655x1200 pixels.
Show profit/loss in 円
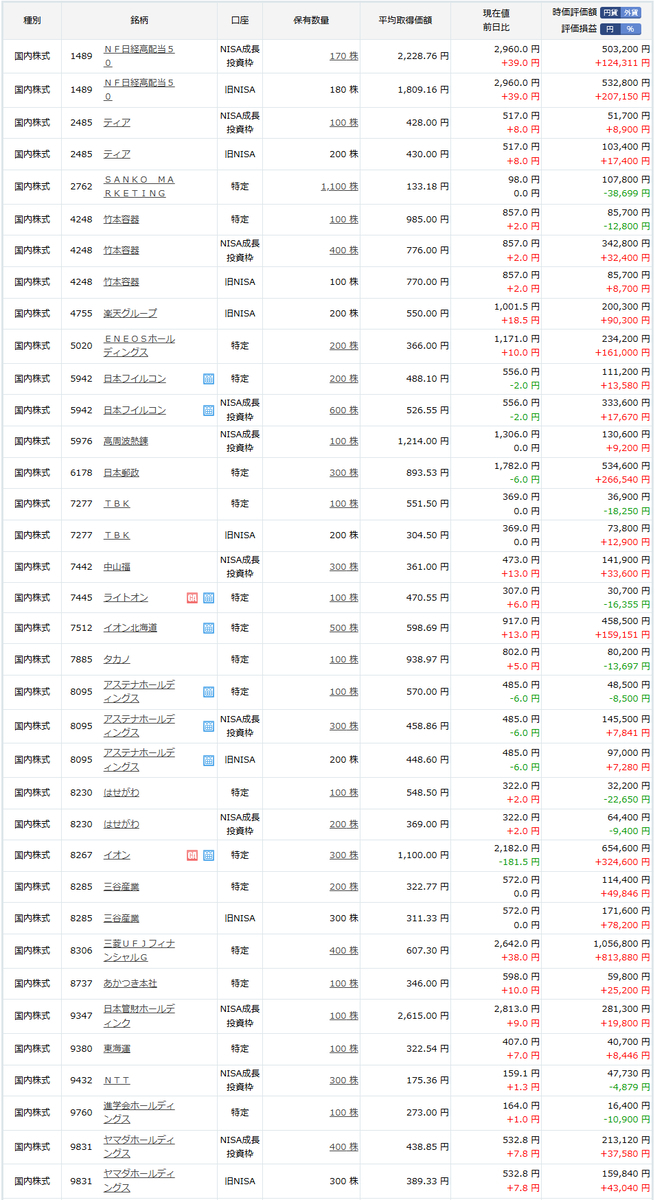[x=609, y=28]
